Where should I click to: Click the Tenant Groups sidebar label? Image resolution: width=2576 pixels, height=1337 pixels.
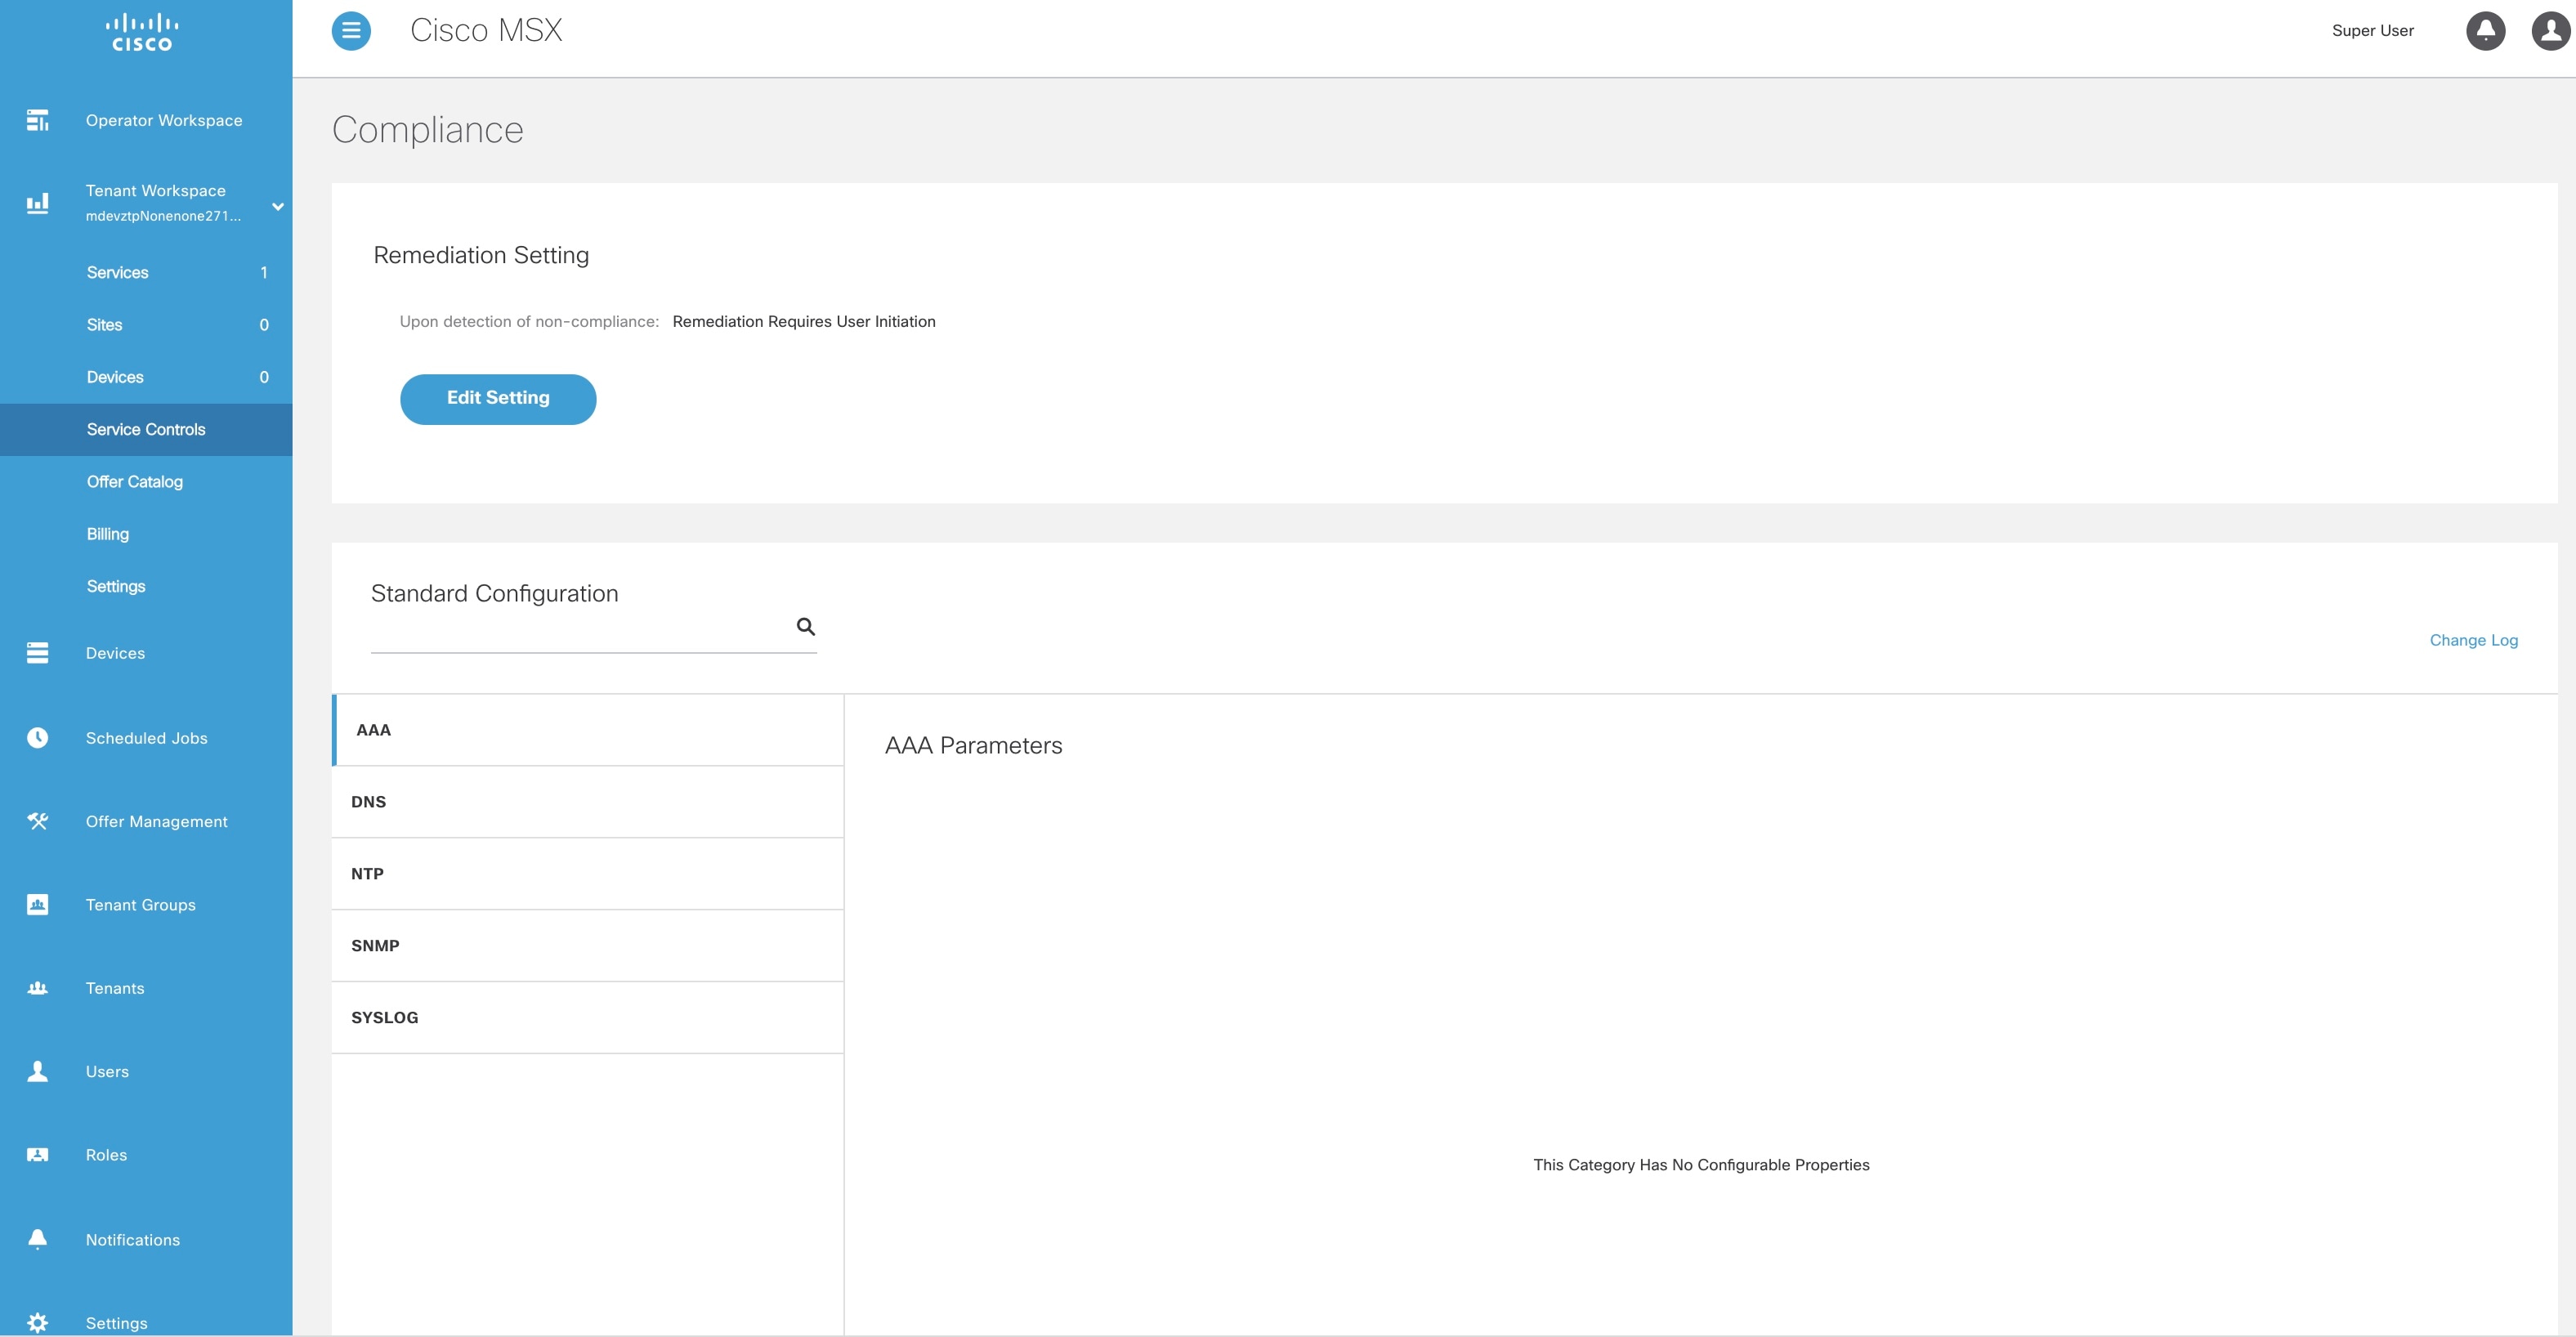point(141,905)
